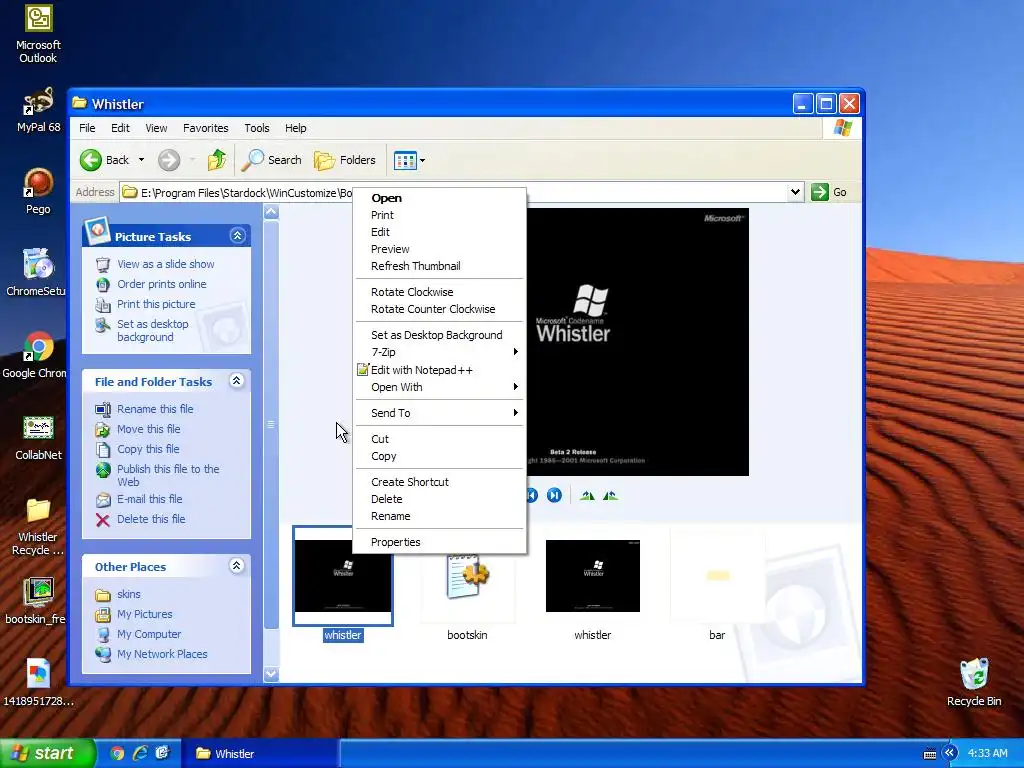Click Move this file
1024x768 pixels.
[x=148, y=429]
